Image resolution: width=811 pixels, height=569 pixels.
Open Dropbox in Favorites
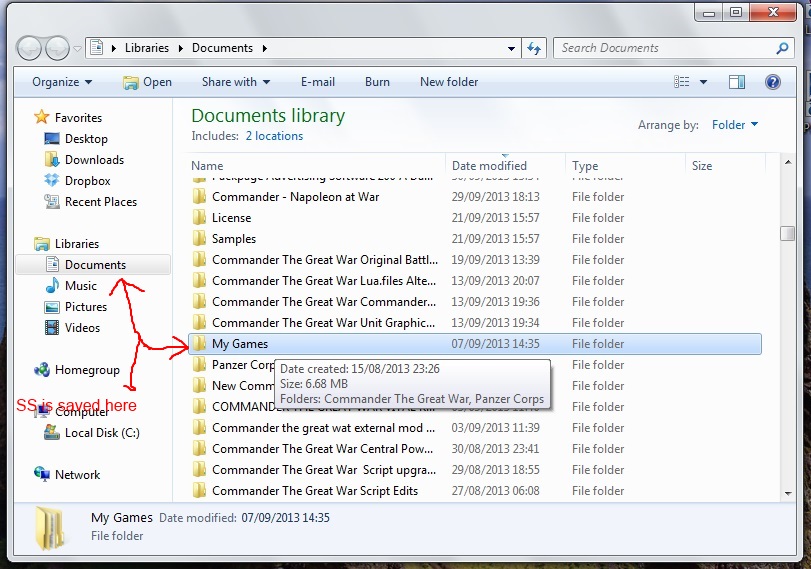78,181
